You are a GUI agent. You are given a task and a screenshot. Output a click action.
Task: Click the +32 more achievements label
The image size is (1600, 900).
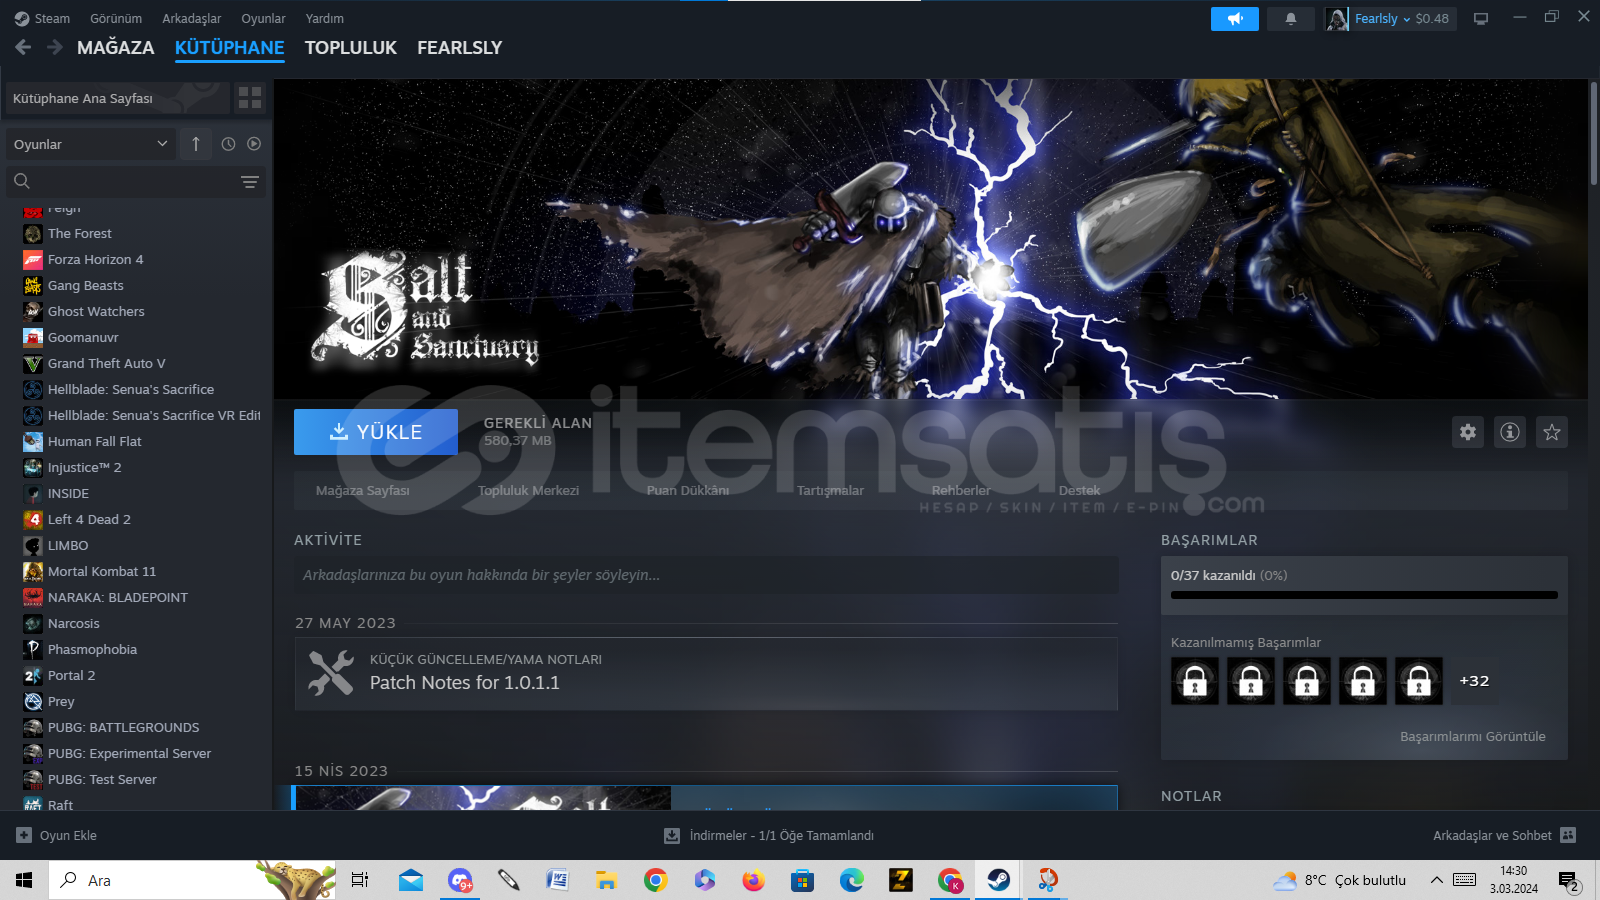[x=1474, y=681]
